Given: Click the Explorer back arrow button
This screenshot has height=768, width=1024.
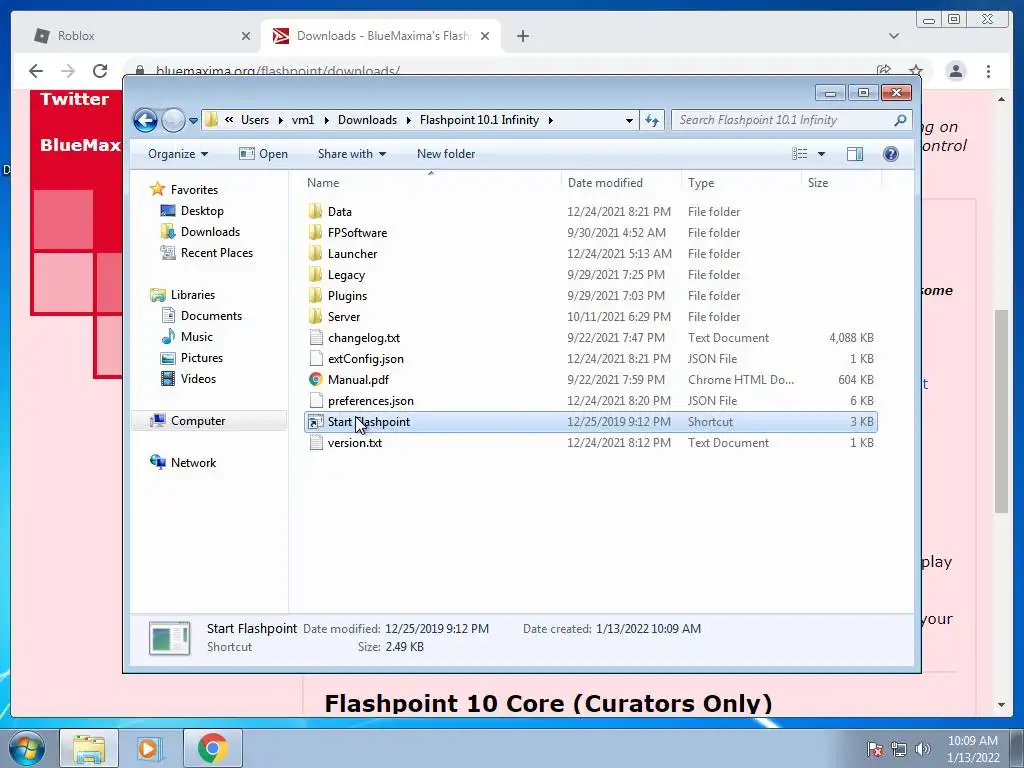Looking at the screenshot, I should (145, 120).
